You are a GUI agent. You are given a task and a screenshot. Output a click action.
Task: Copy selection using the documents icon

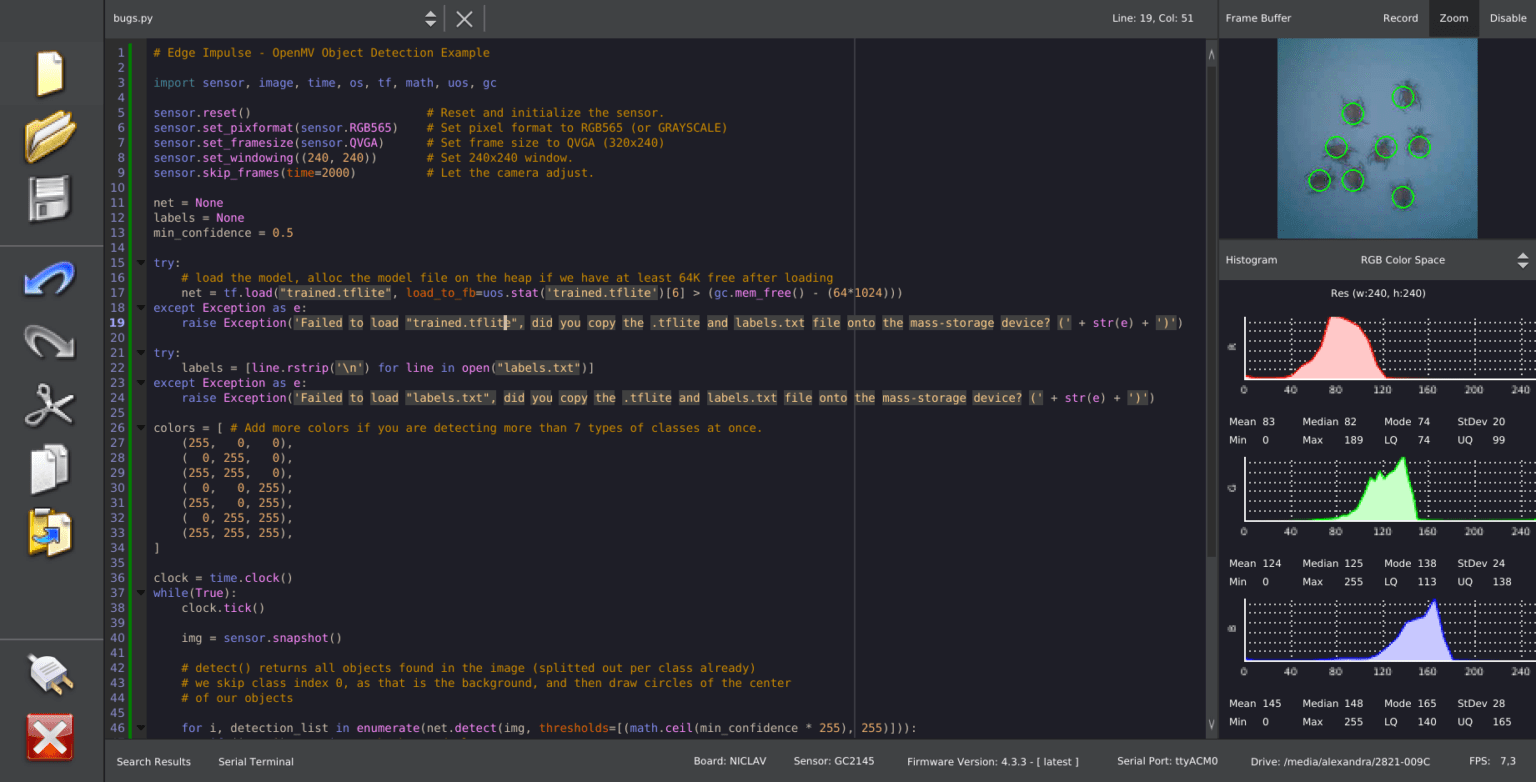(50, 468)
